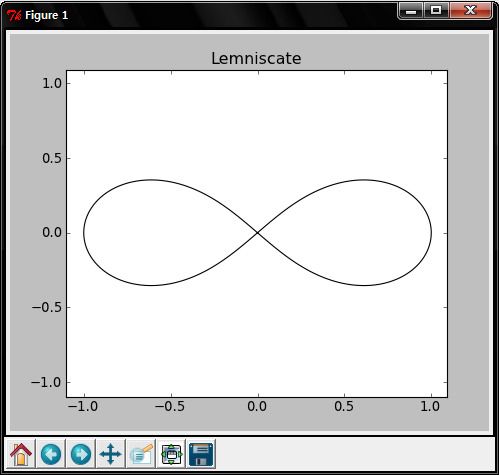Viewport: 499px width, 475px height.
Task: Click the lemniscate curve crossing at origin
Action: pos(258,233)
